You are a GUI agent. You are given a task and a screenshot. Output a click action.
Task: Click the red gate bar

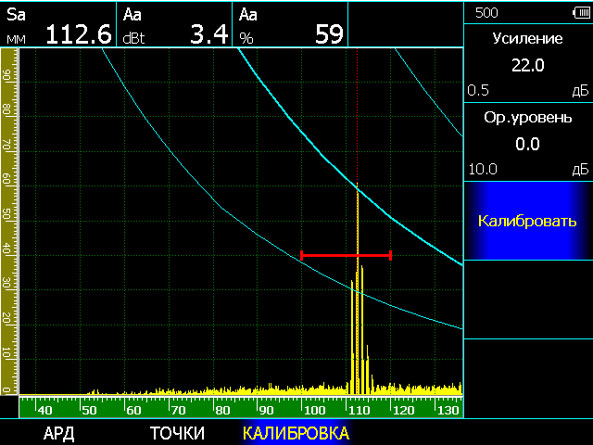point(346,256)
